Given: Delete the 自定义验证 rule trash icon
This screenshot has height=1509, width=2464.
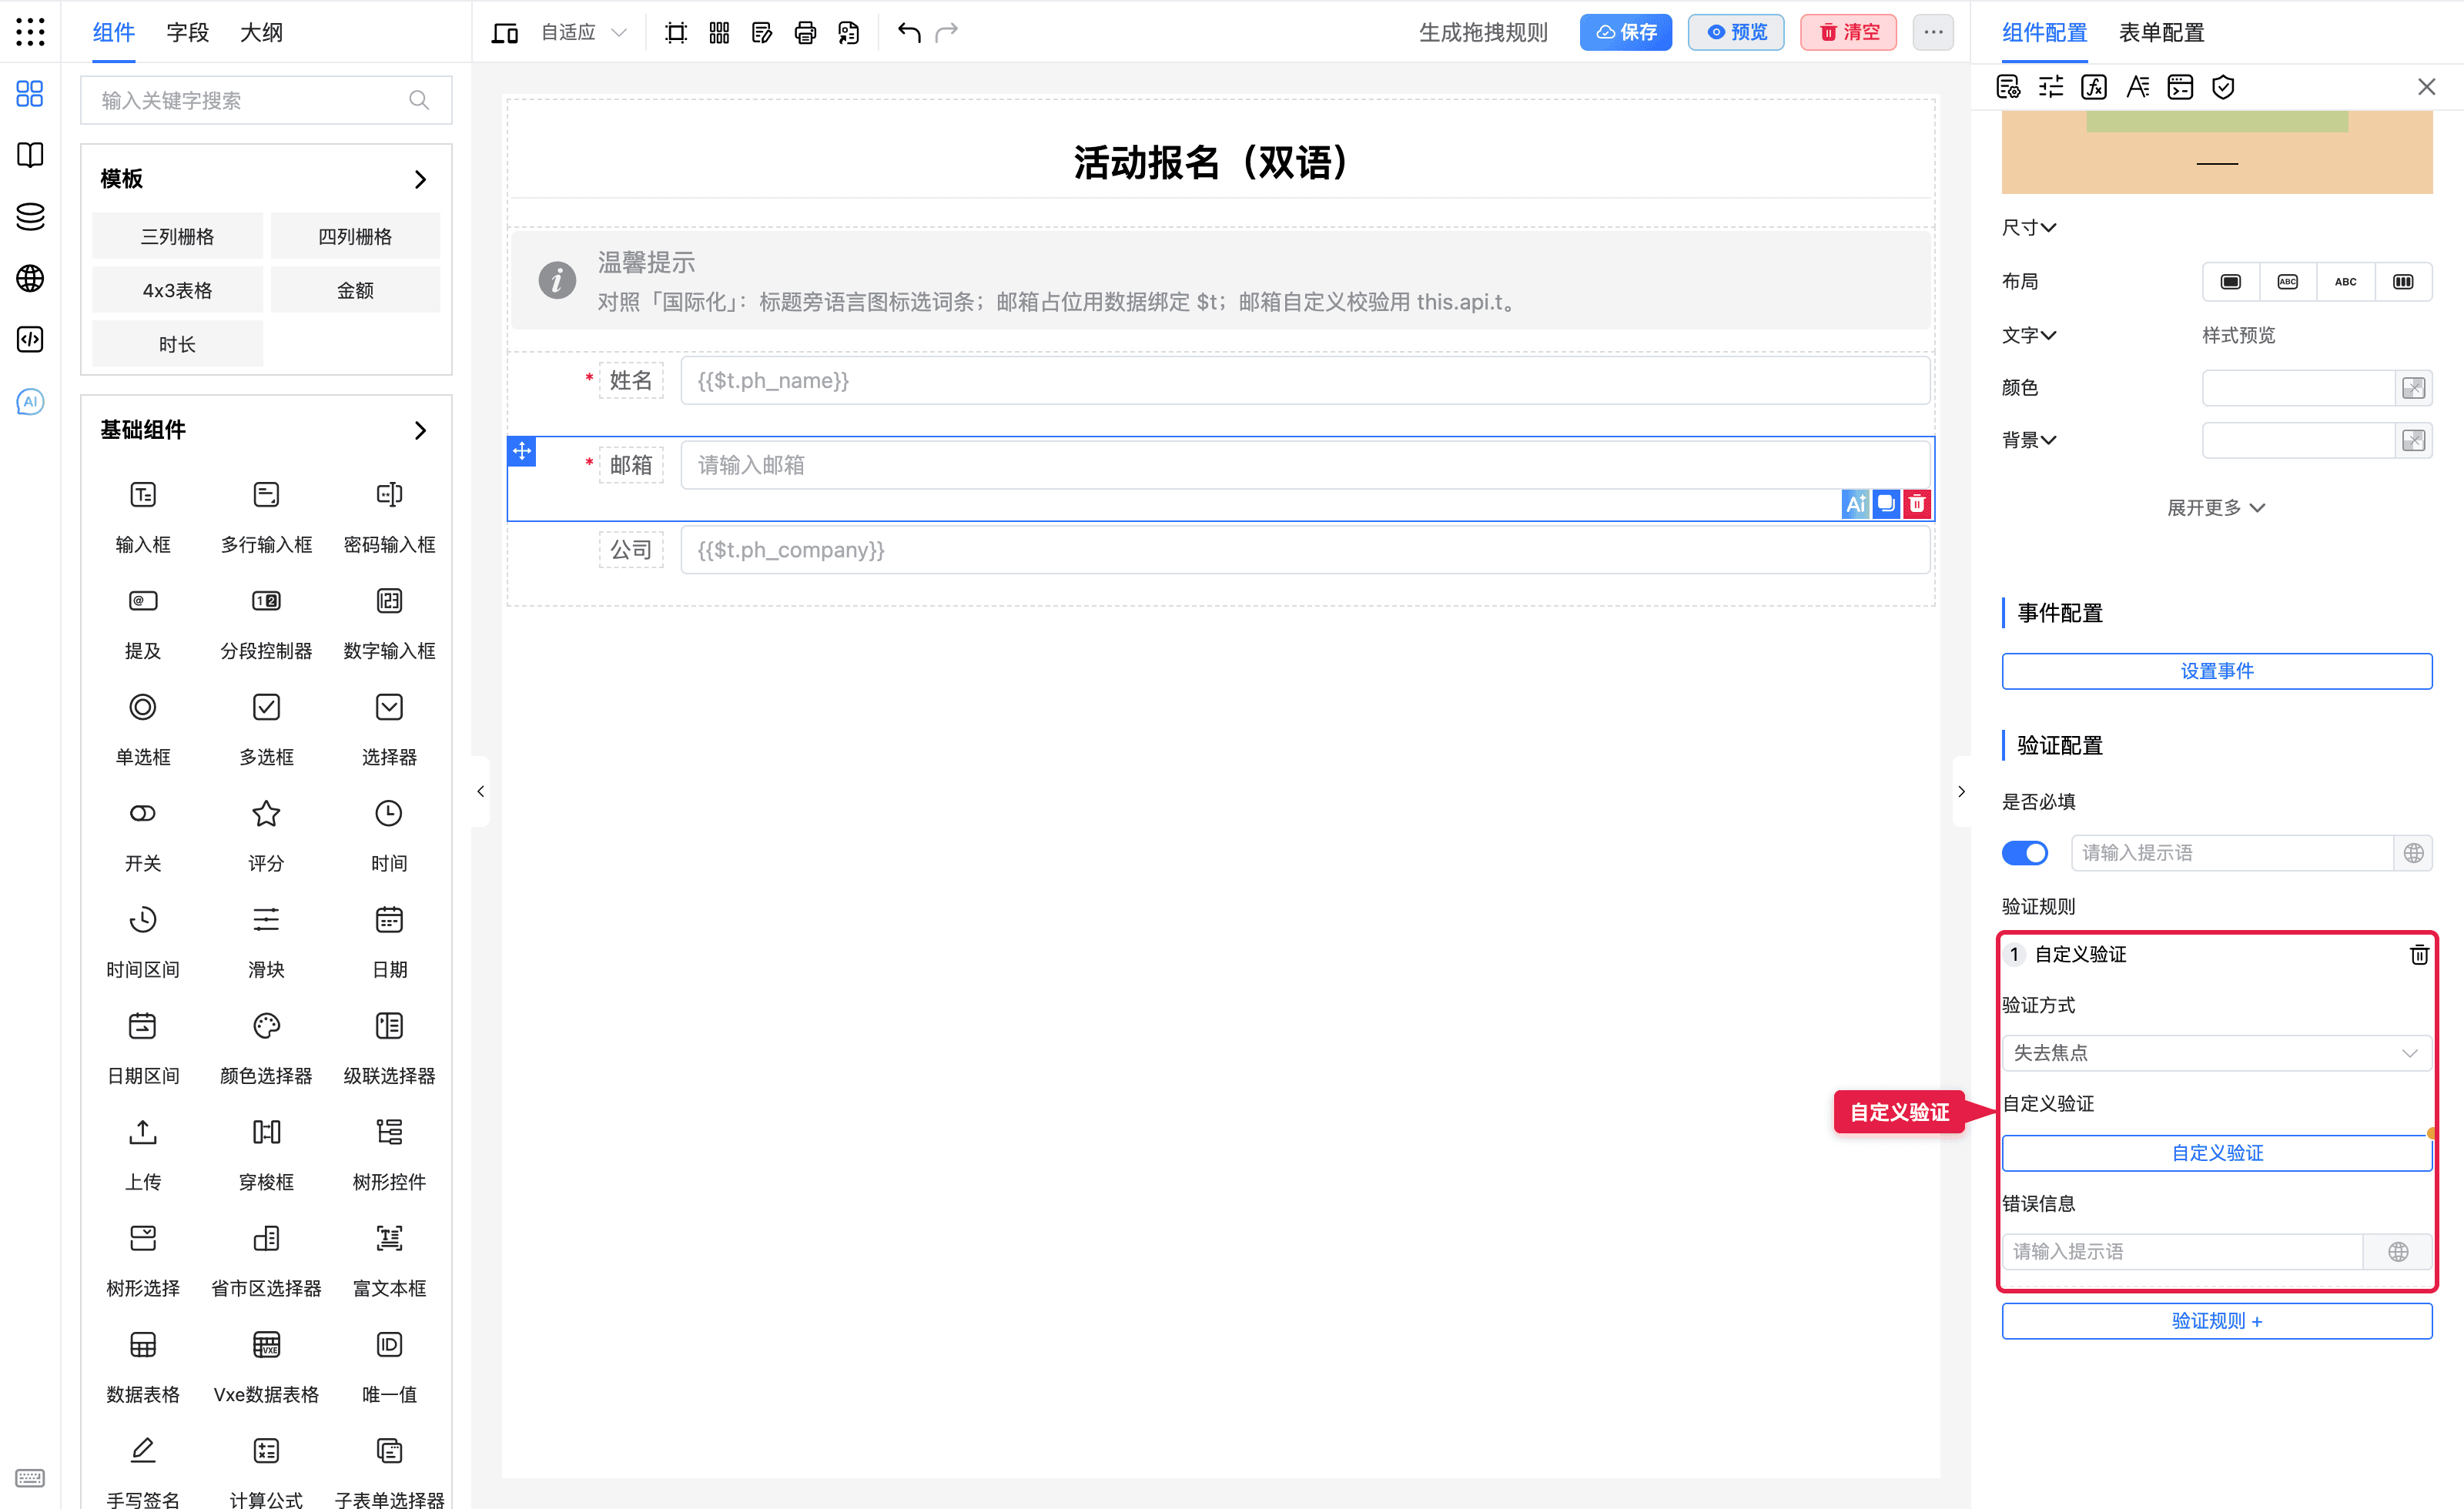Looking at the screenshot, I should click(2418, 954).
